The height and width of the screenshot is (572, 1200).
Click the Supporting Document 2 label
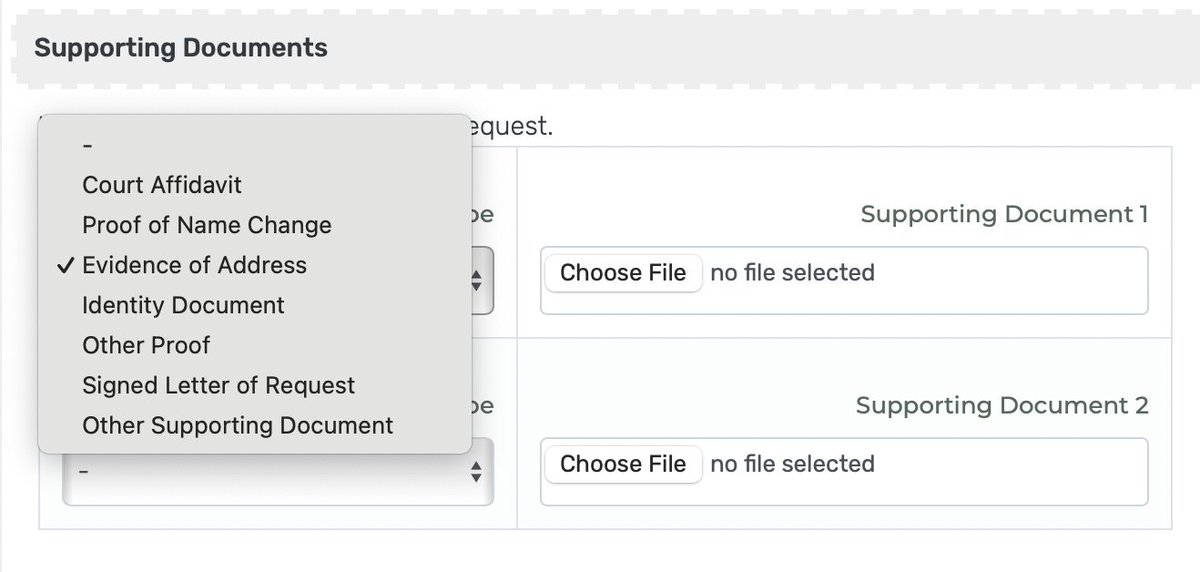(1002, 405)
